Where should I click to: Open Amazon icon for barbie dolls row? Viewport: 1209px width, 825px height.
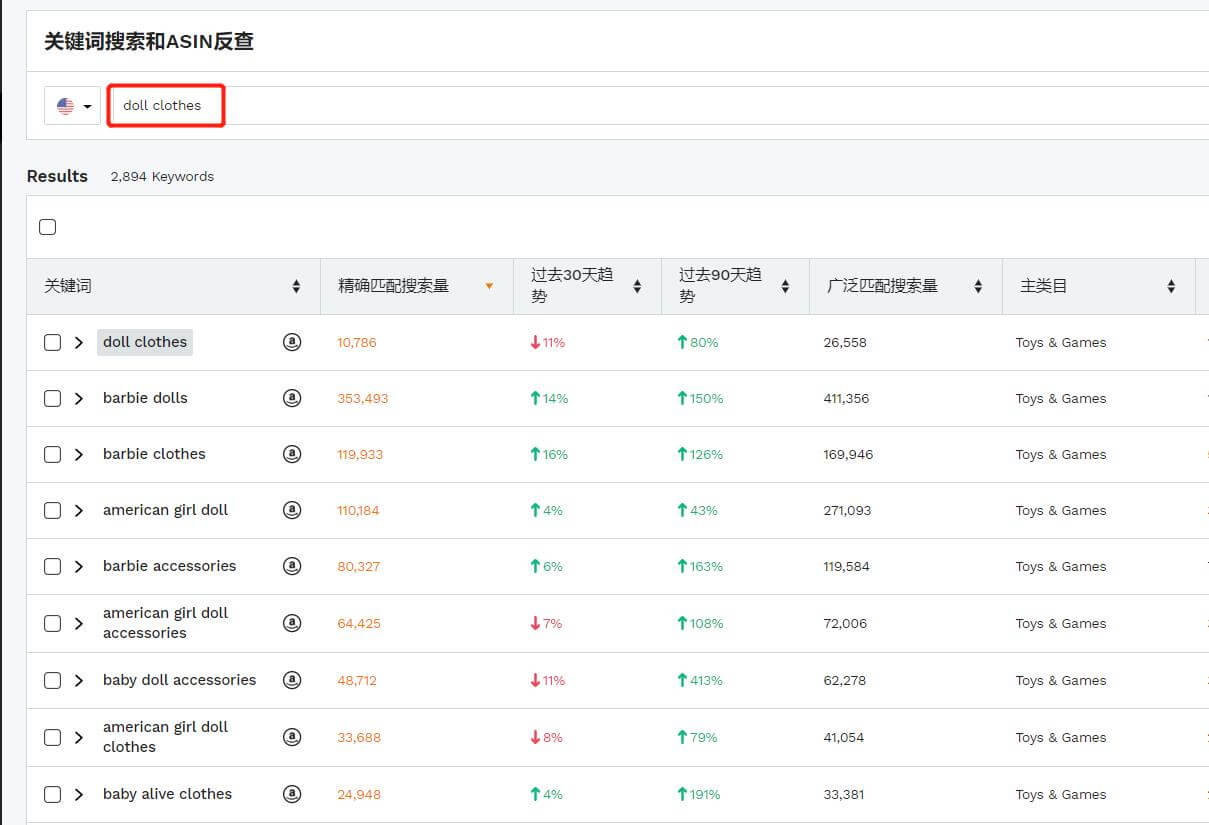click(292, 398)
